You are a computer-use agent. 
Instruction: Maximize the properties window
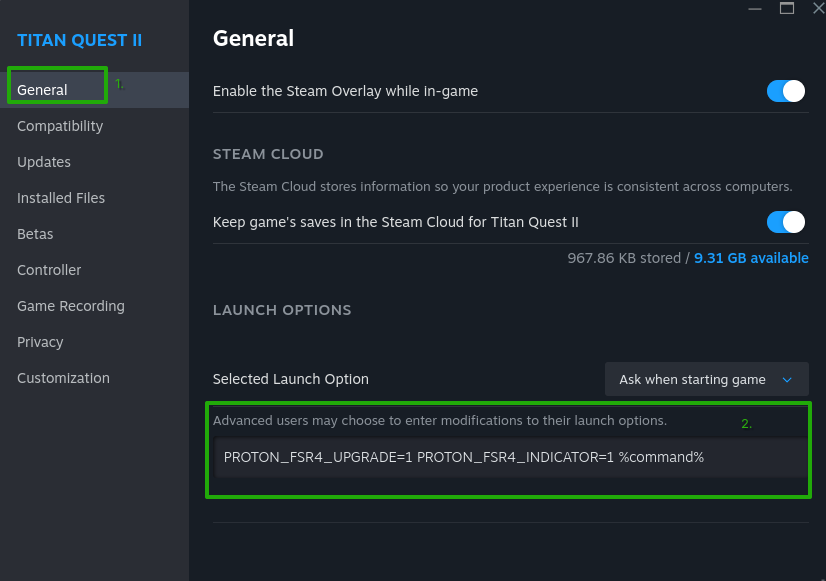tap(787, 8)
